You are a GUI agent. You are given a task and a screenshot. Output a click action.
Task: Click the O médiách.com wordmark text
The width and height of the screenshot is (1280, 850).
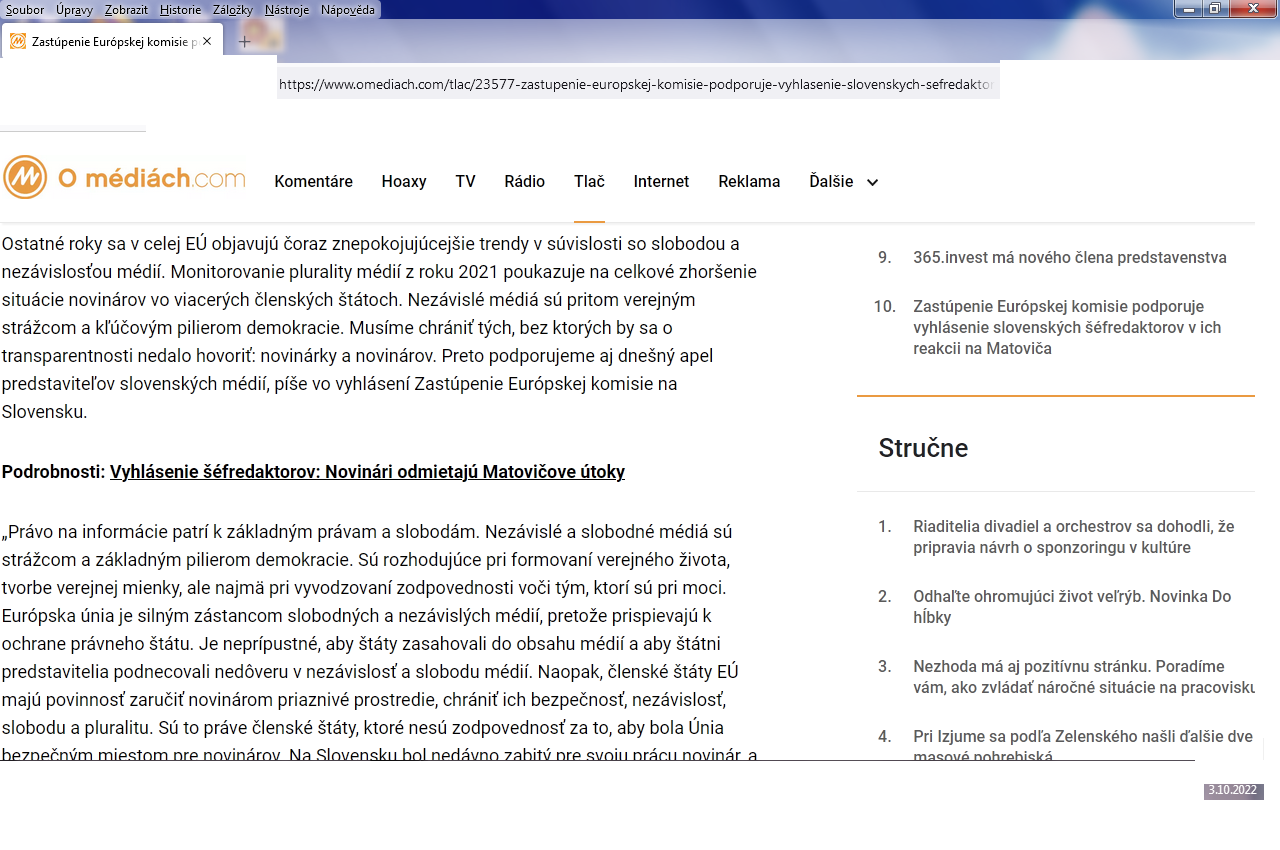click(x=151, y=178)
